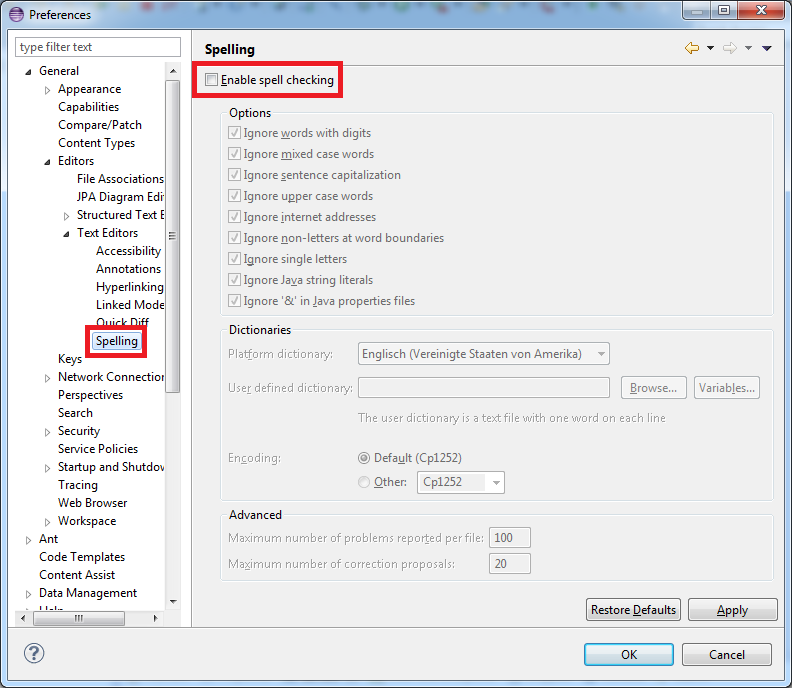Click the help question mark icon

click(34, 654)
